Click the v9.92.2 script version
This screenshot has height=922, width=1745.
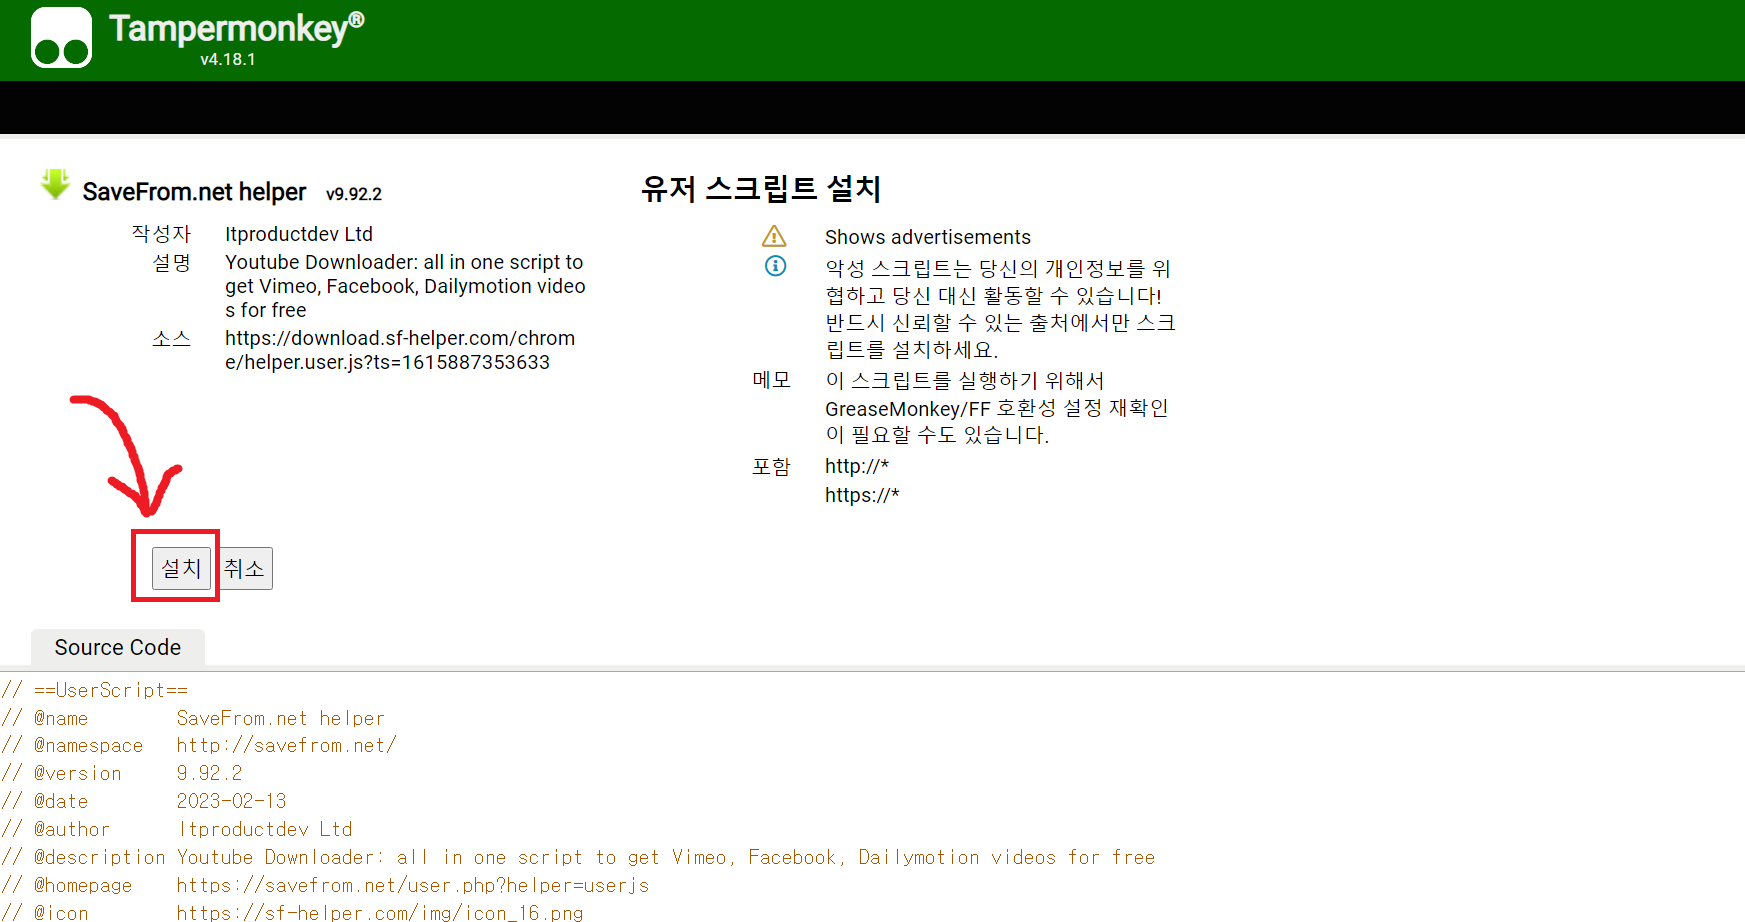point(354,194)
